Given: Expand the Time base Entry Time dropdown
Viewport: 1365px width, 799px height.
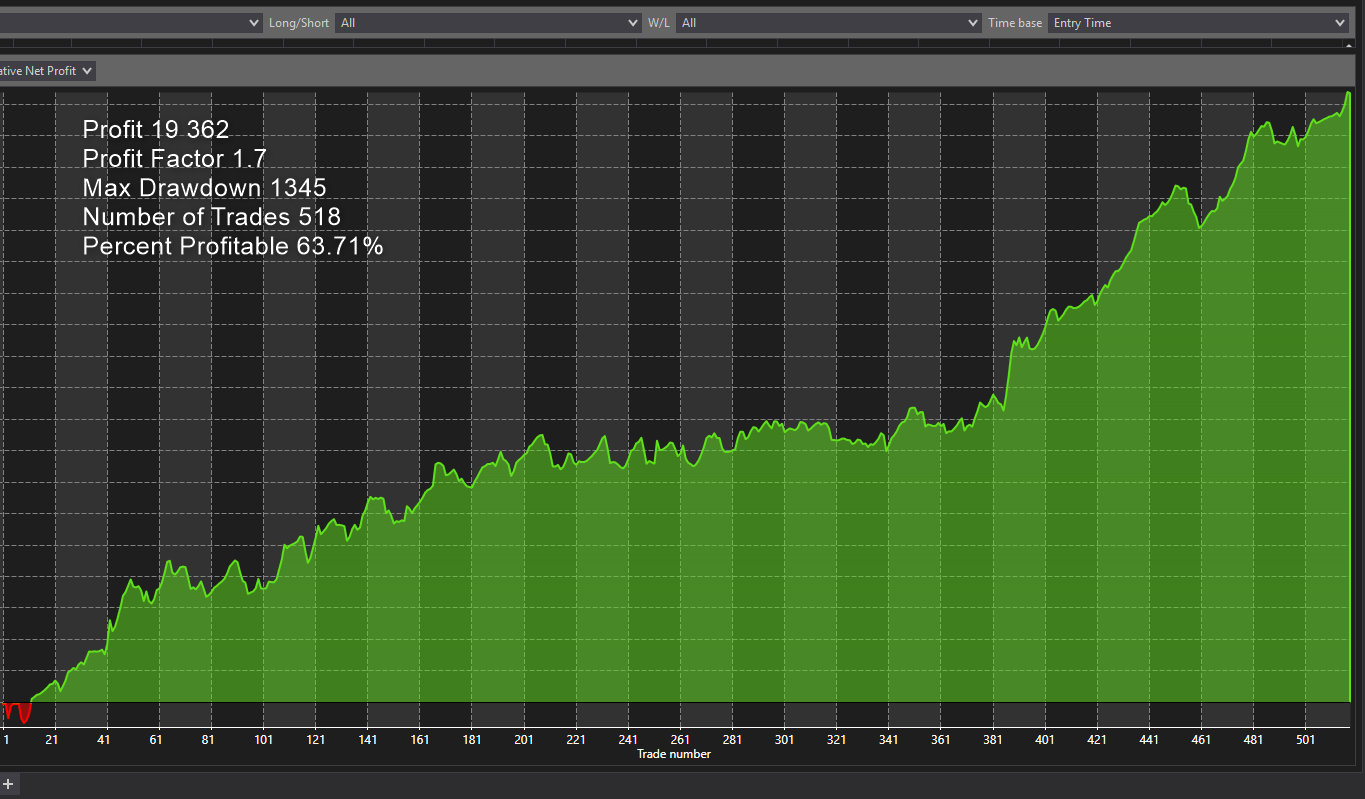Looking at the screenshot, I should (x=1197, y=23).
